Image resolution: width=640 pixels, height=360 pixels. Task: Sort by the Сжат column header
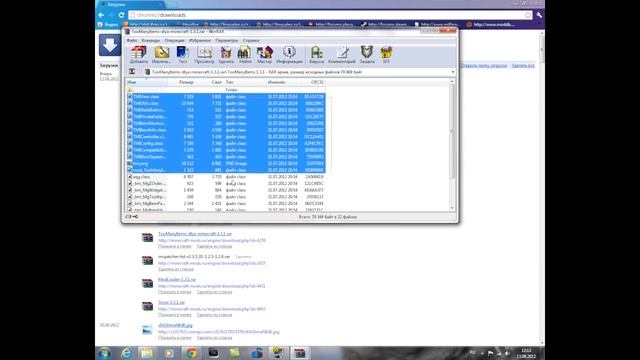pyautogui.click(x=209, y=82)
